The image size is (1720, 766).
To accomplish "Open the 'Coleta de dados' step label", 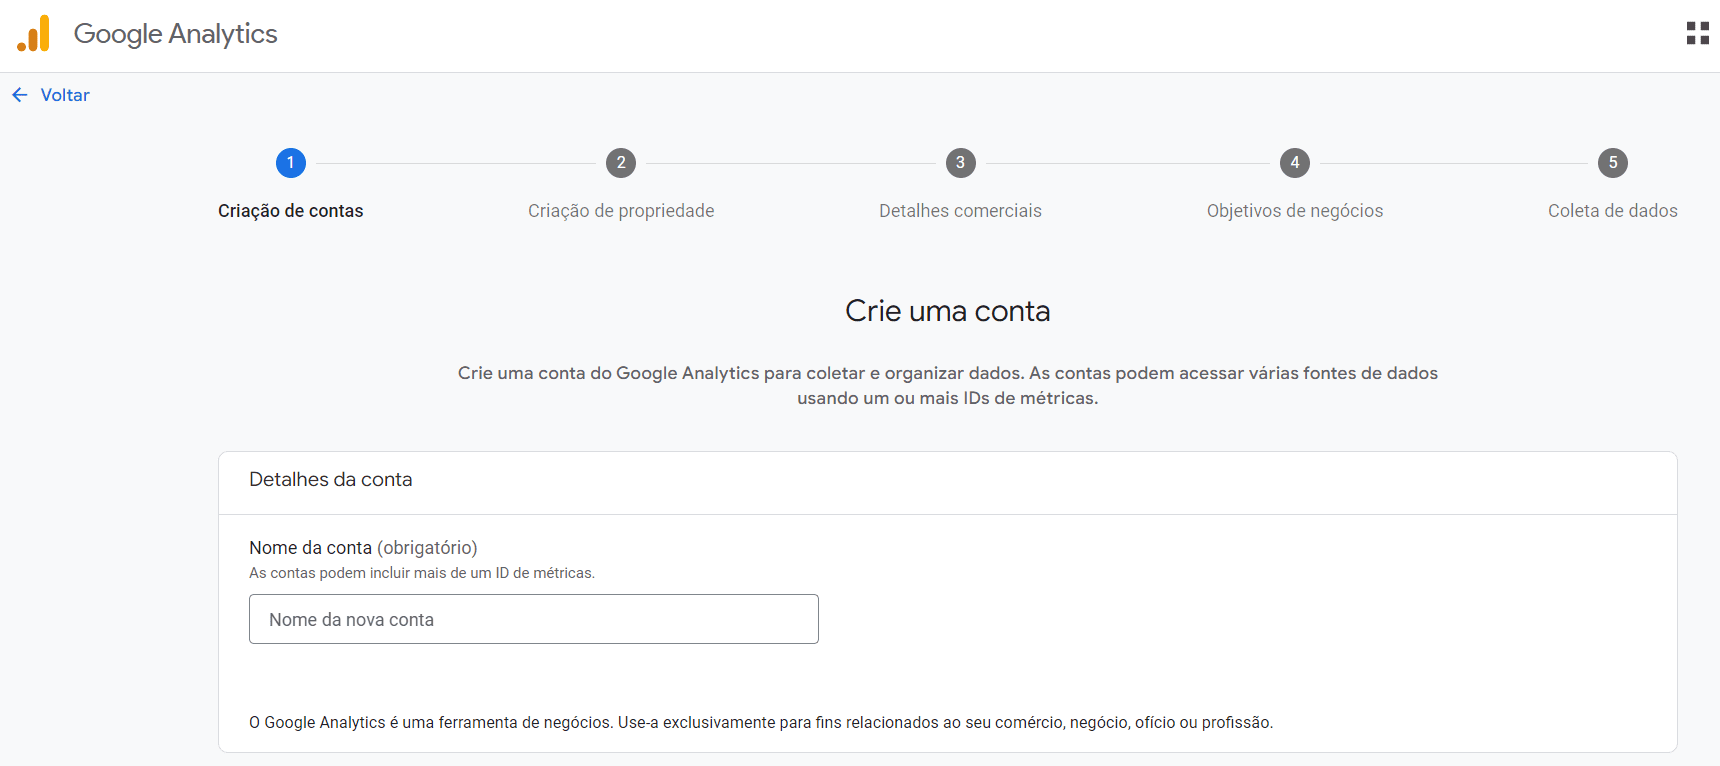I will 1613,211.
